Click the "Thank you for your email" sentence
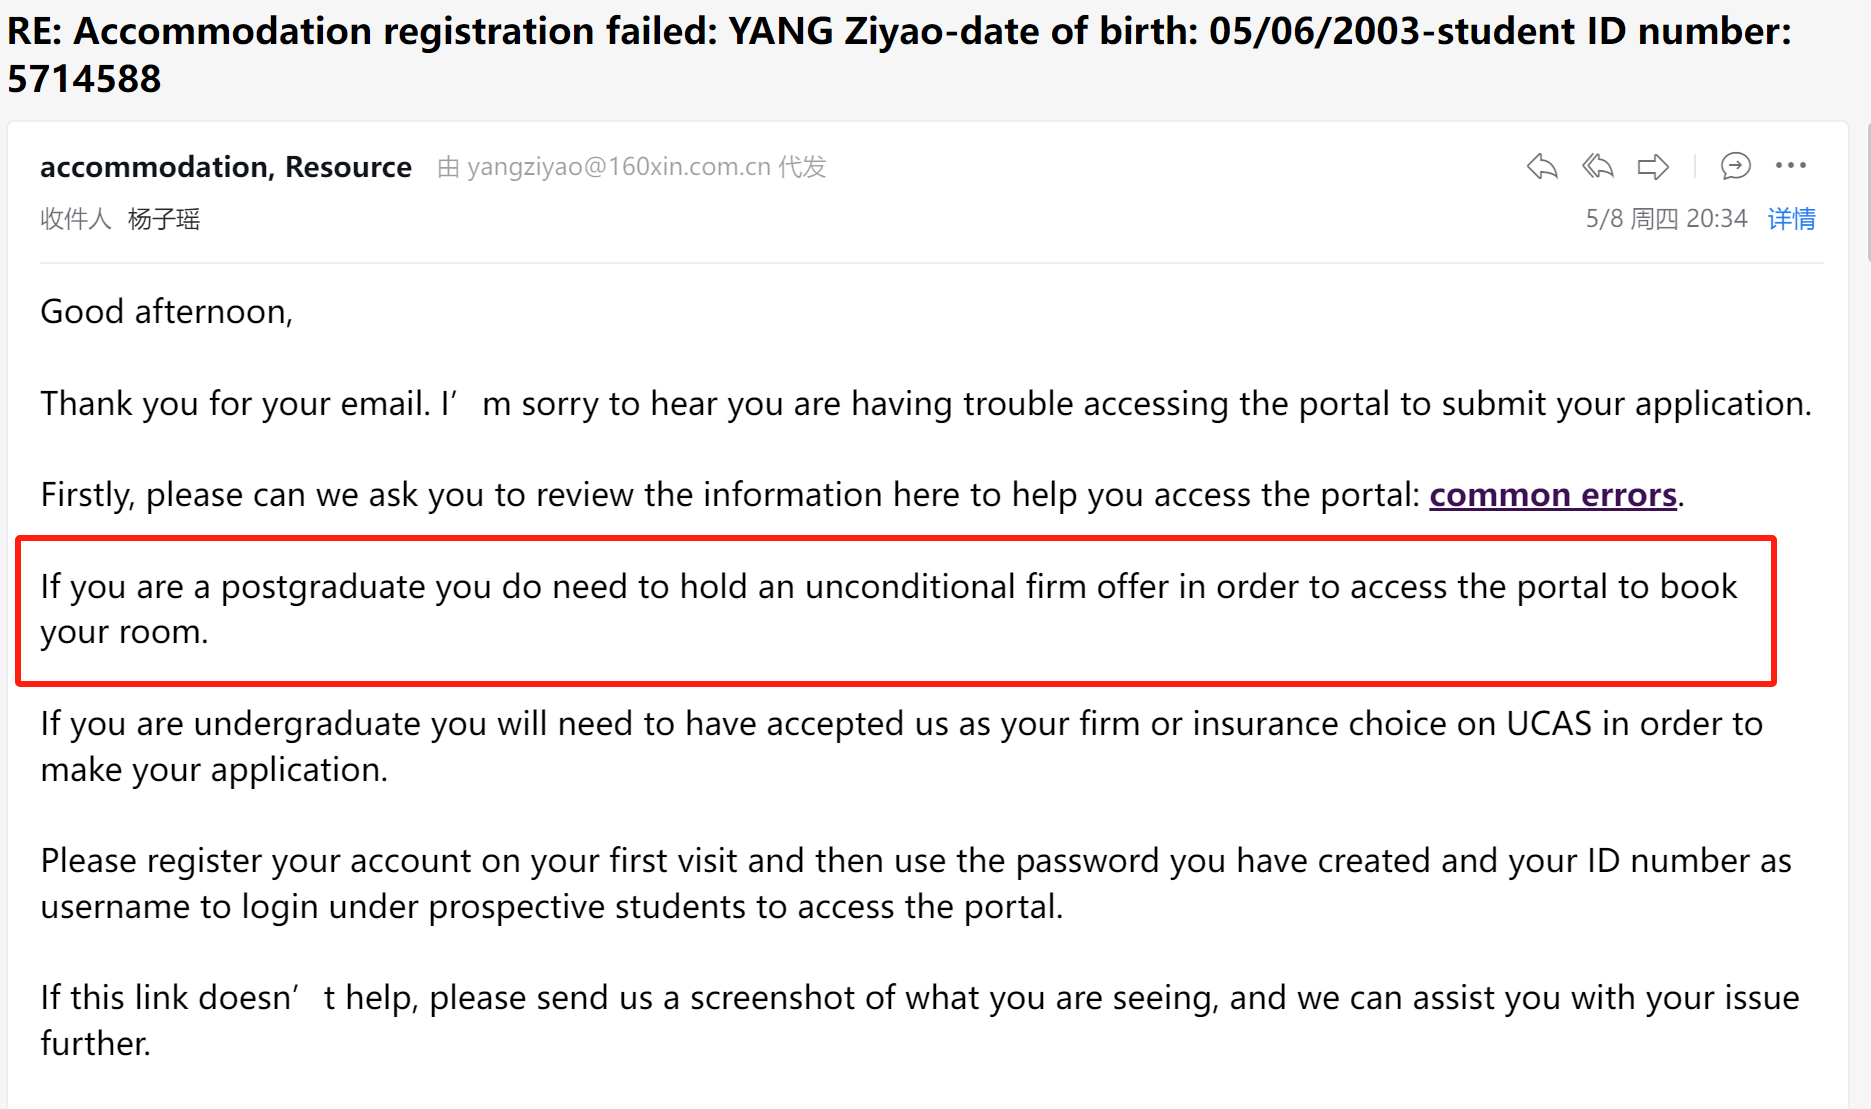 click(x=925, y=404)
